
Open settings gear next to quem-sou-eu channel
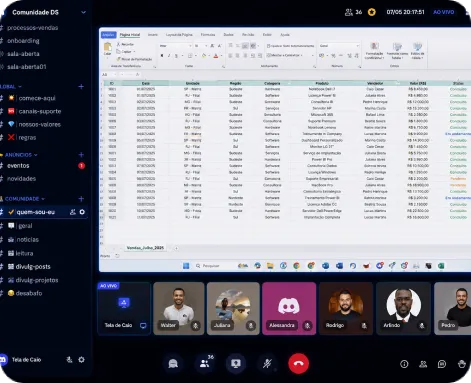click(82, 212)
